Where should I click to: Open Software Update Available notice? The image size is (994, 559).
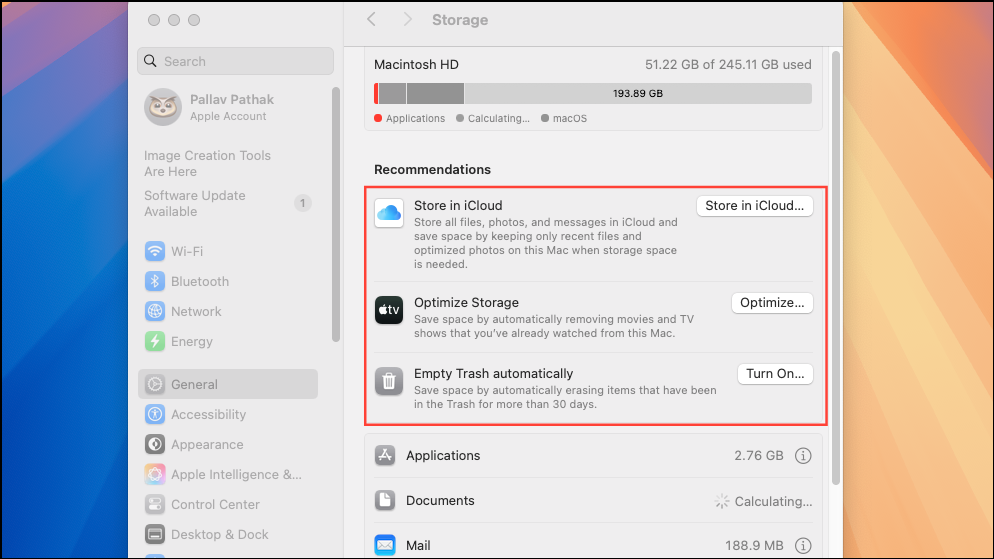click(x=195, y=203)
